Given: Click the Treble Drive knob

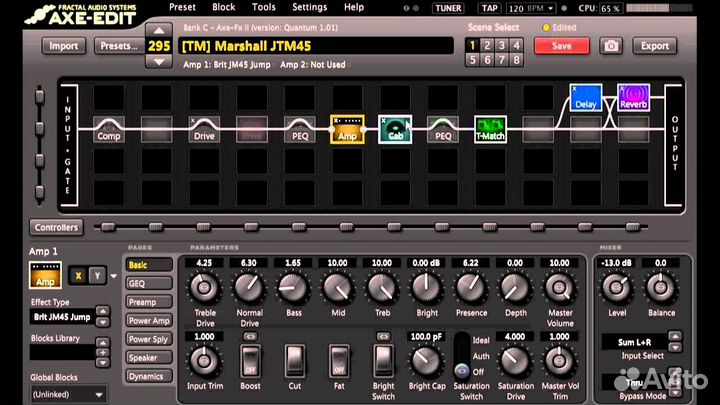Looking at the screenshot, I should [204, 287].
